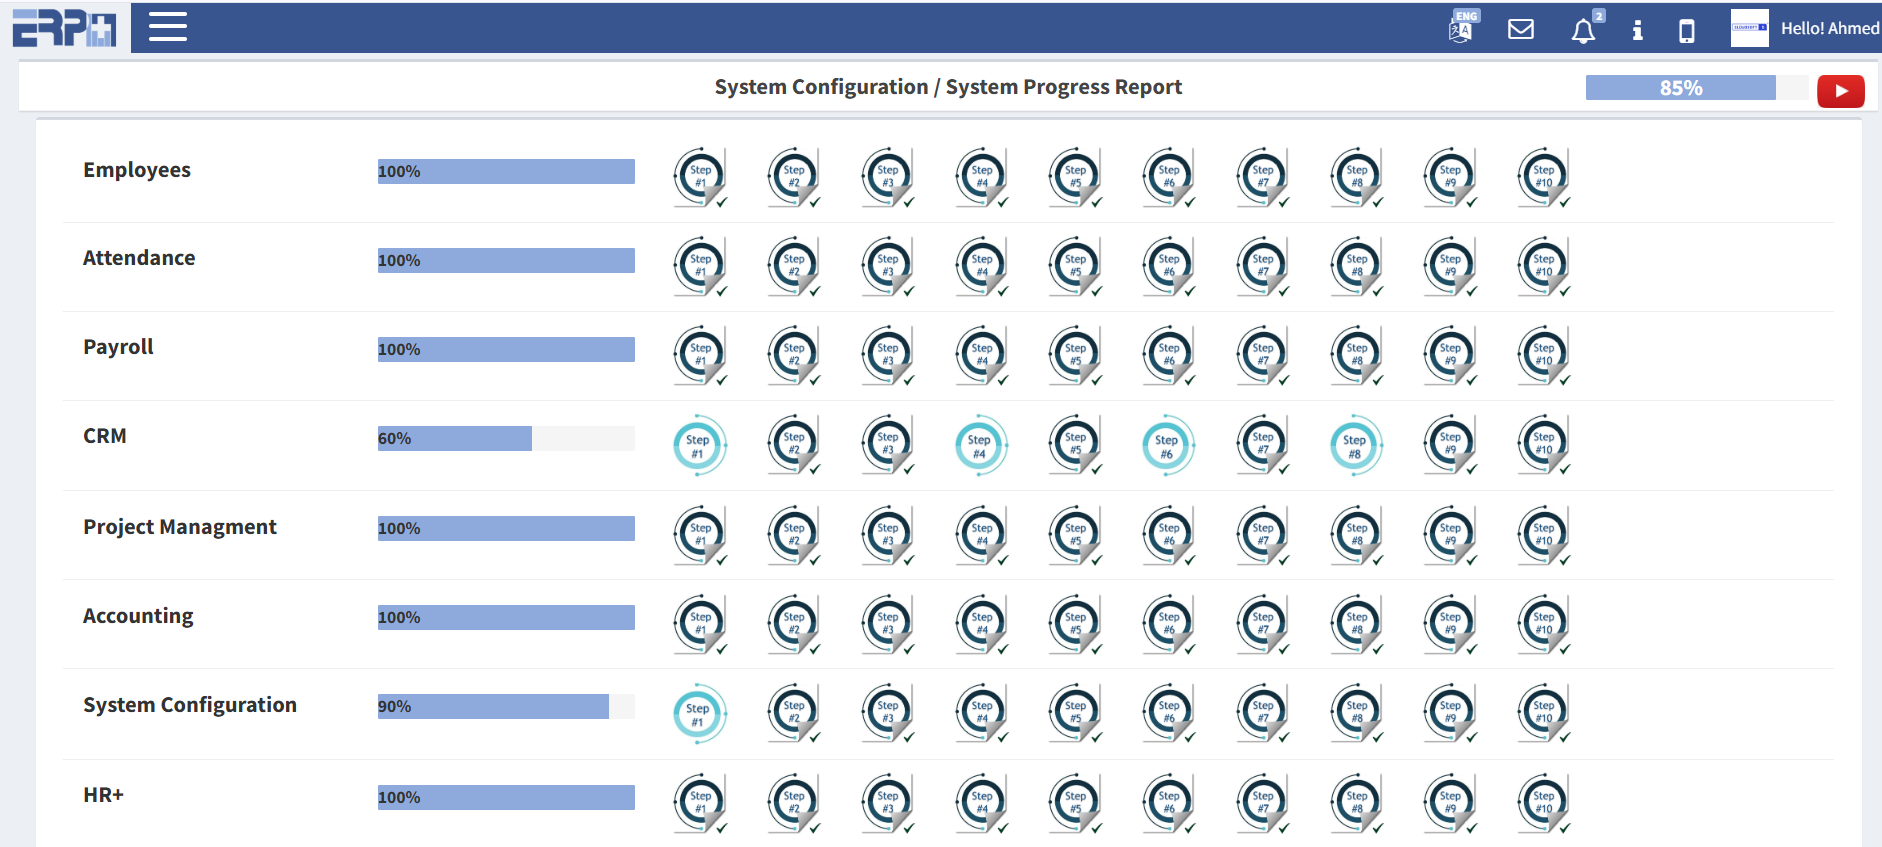Click the Payroll module label
1882x847 pixels.
[x=118, y=347]
